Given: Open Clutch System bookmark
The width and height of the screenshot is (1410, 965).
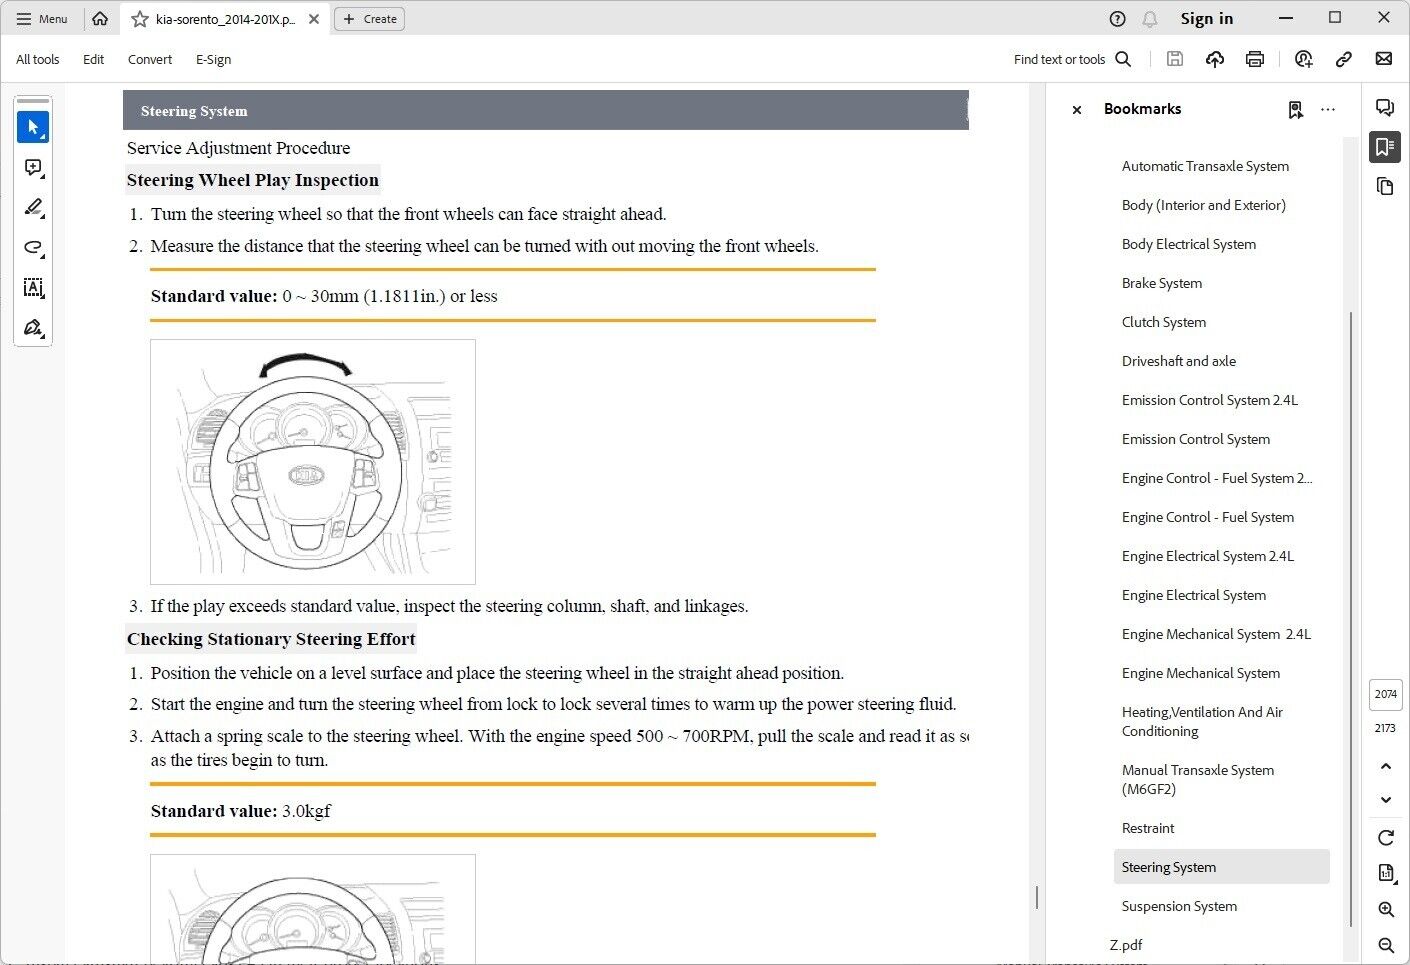Looking at the screenshot, I should 1164,322.
